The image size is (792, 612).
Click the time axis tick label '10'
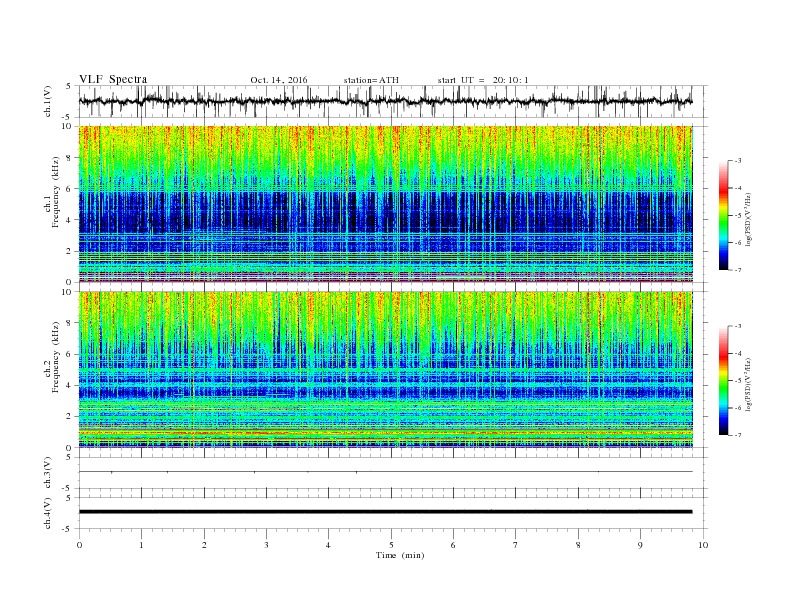703,545
